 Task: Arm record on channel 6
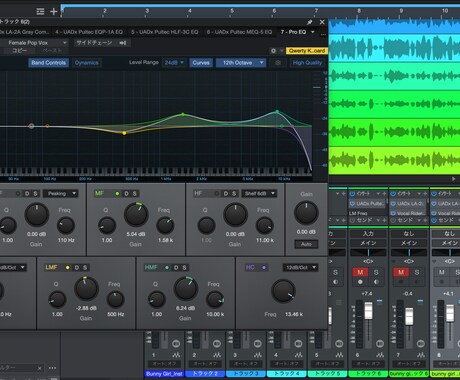360,282
